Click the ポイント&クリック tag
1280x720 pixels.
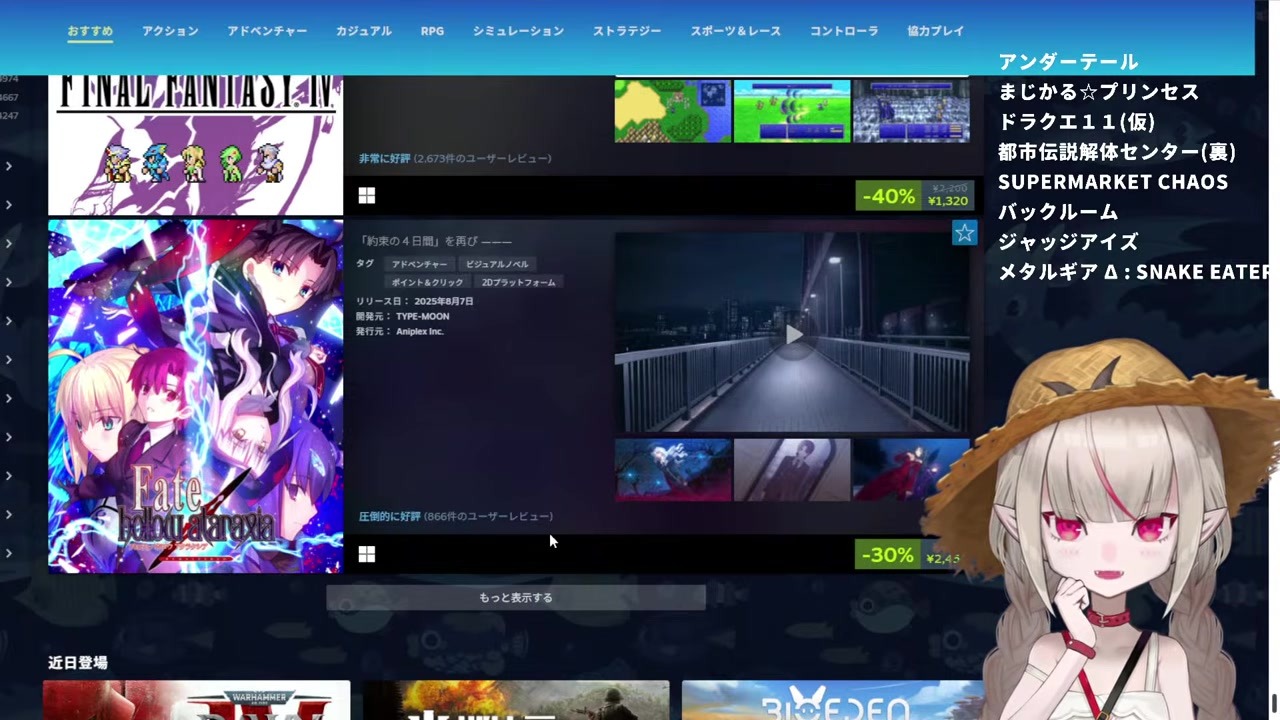pyautogui.click(x=427, y=282)
